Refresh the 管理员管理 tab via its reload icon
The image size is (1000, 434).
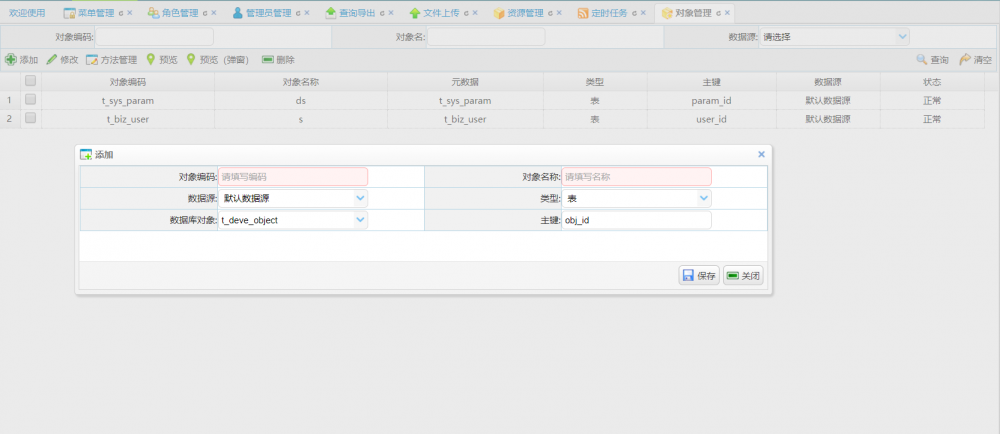298,13
